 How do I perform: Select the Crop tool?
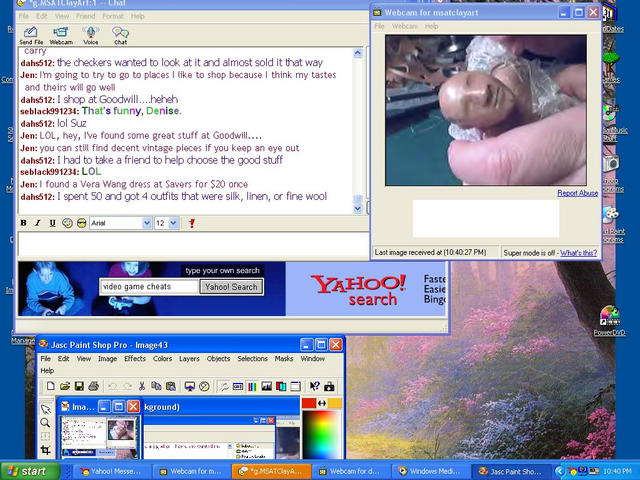click(x=45, y=450)
